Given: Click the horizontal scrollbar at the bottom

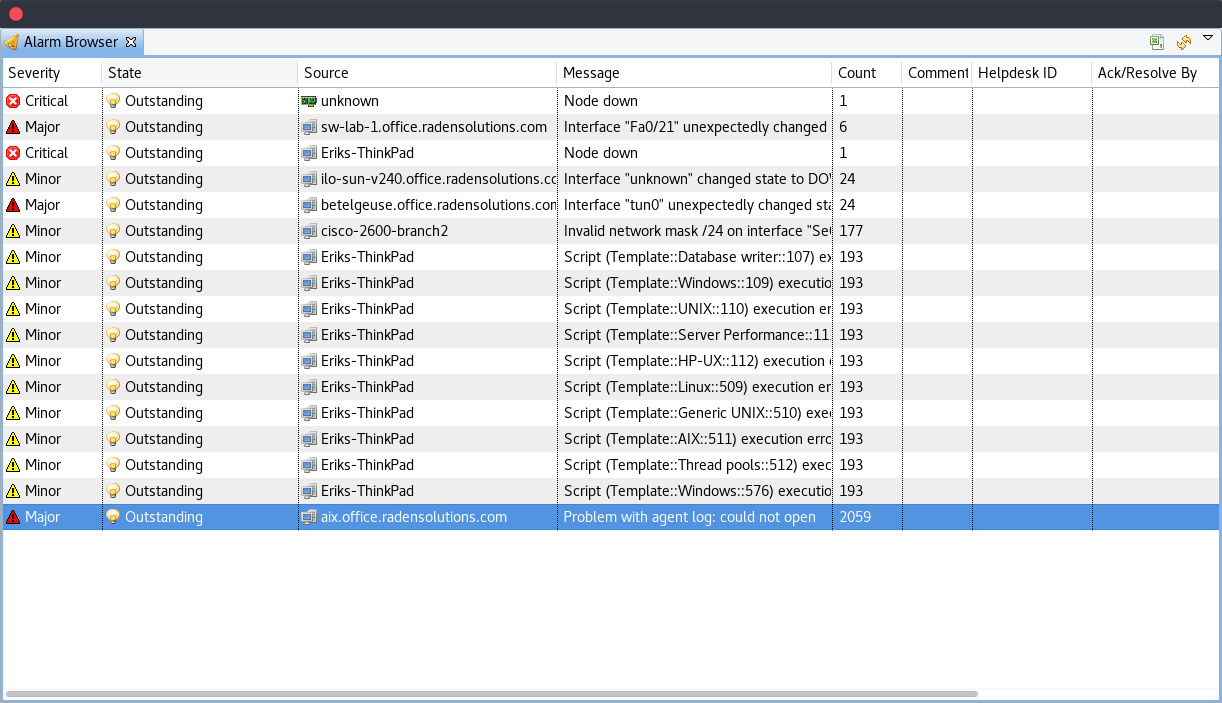Looking at the screenshot, I should point(490,693).
